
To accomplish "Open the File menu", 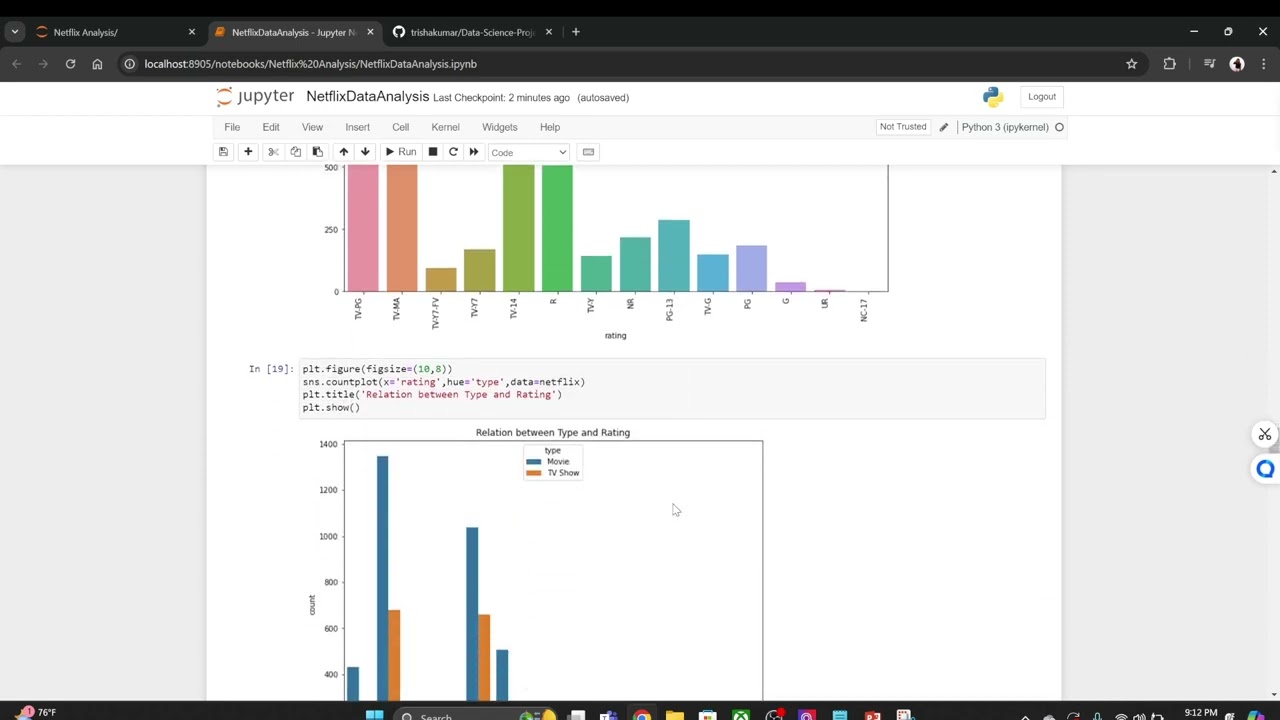I will [x=232, y=127].
